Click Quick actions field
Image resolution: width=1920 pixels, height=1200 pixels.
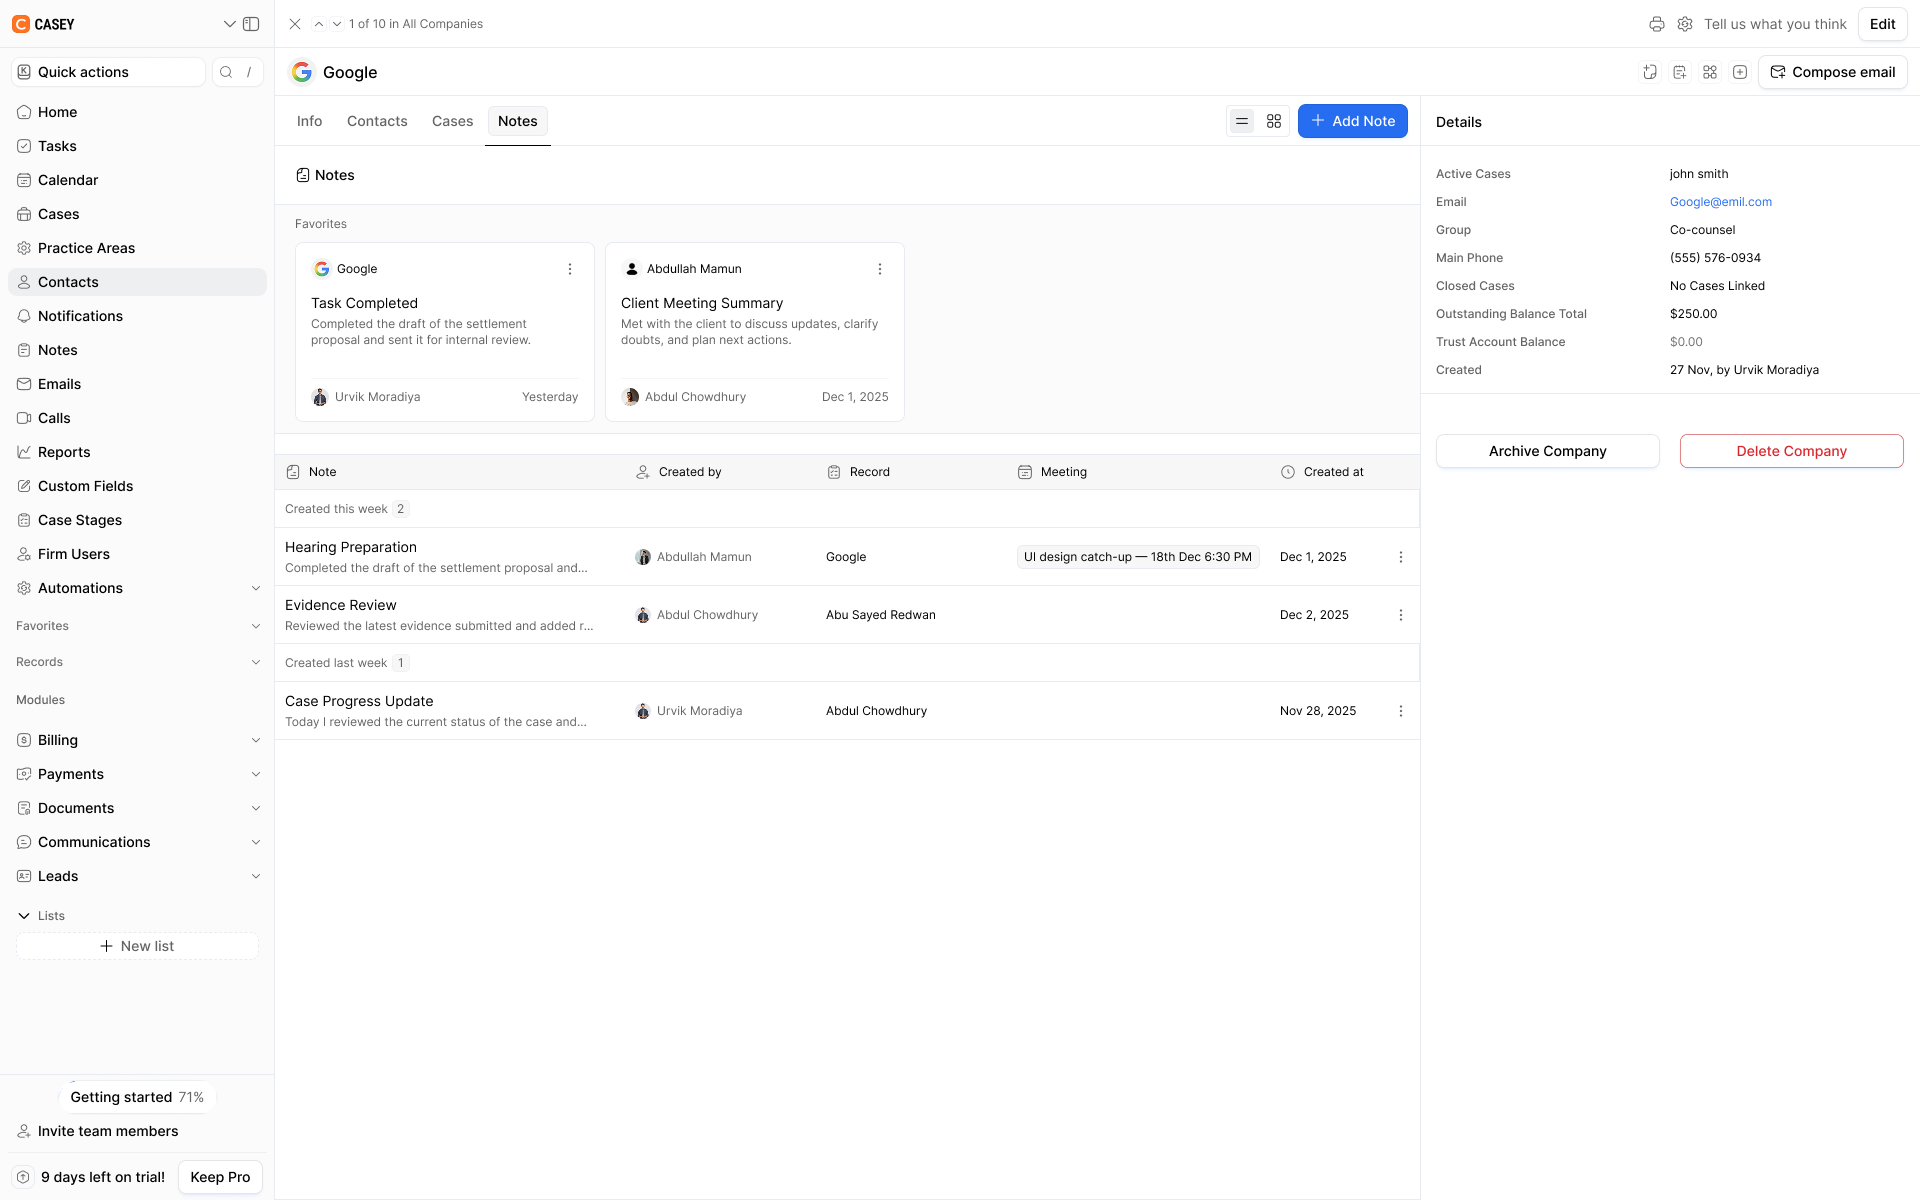(x=108, y=72)
